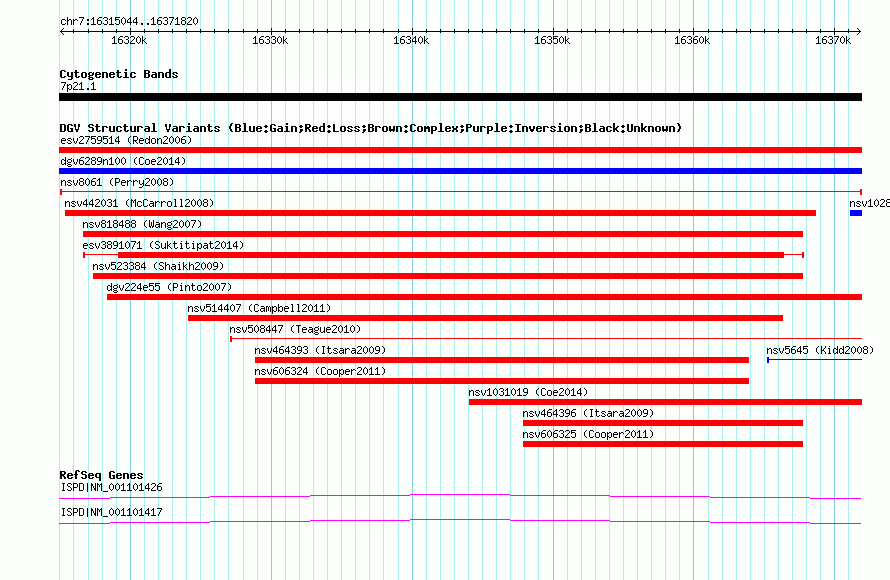
Task: Click the Cytogenetic Bands track title
Action: (119, 74)
